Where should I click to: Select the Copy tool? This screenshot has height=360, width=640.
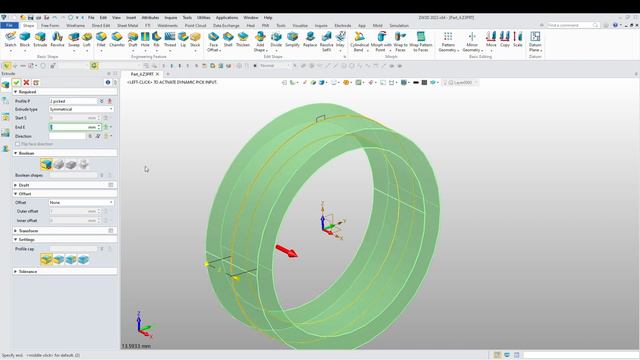click(x=505, y=40)
